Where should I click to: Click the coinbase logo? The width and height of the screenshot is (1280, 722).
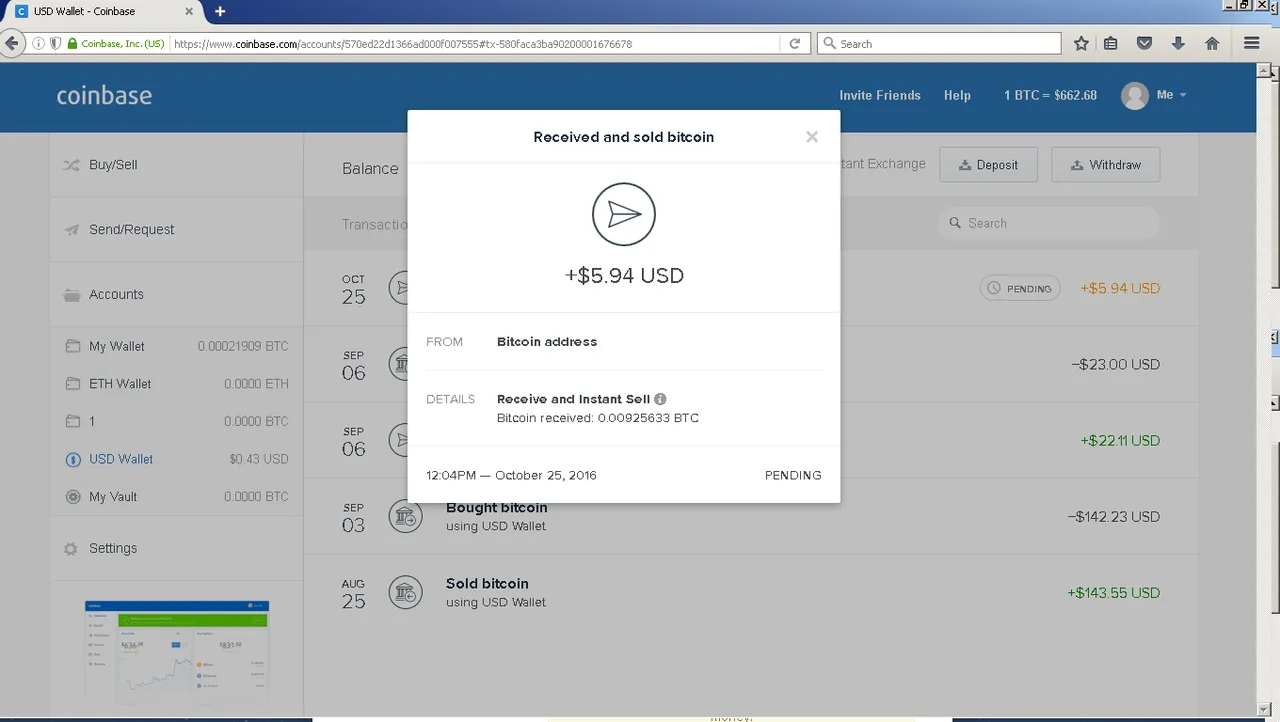104,96
